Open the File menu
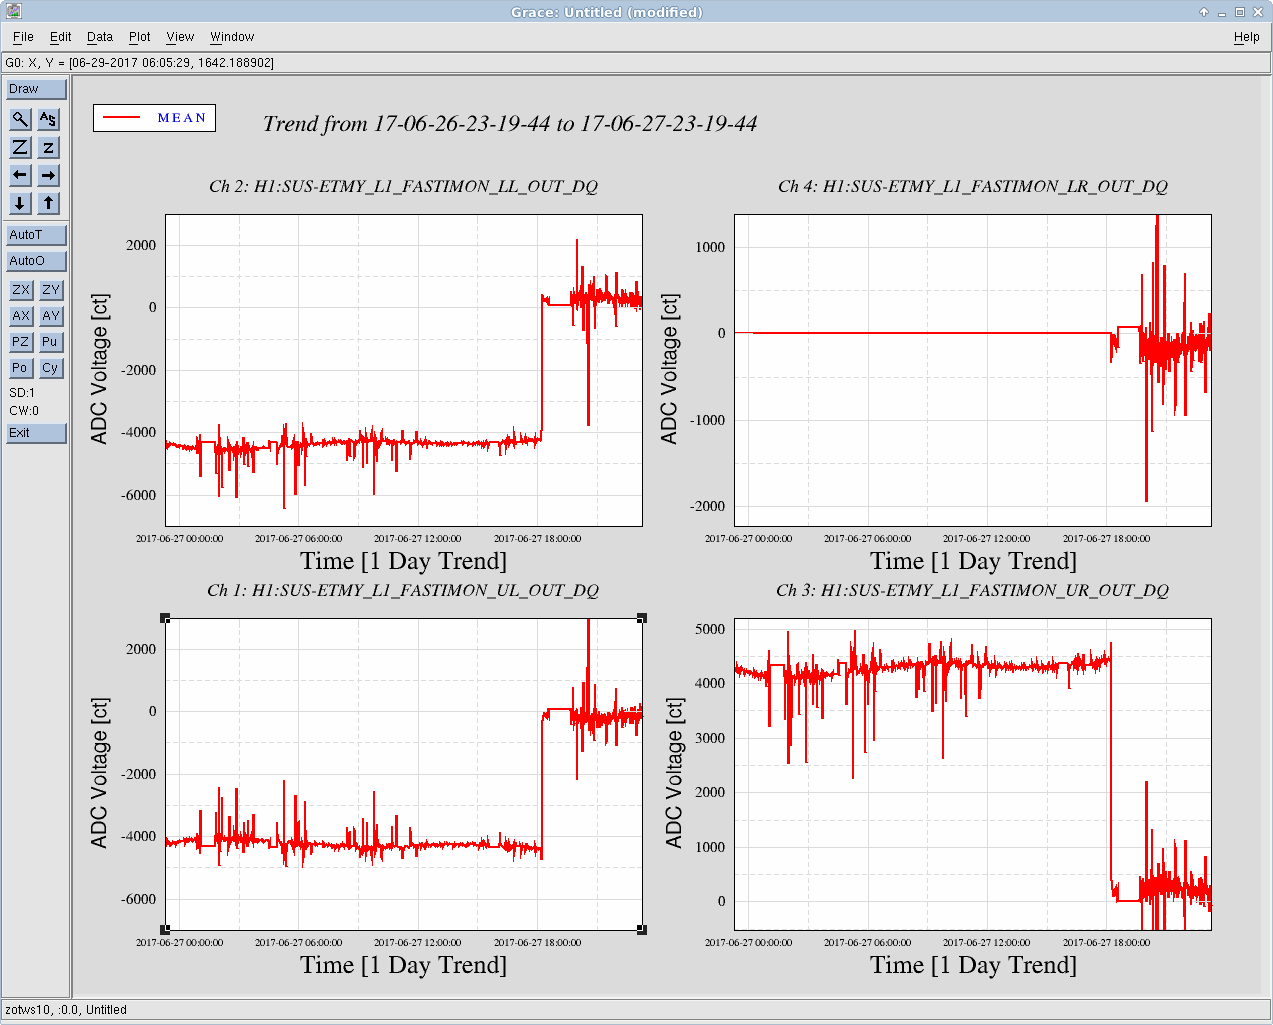This screenshot has width=1273, height=1025. 23,37
